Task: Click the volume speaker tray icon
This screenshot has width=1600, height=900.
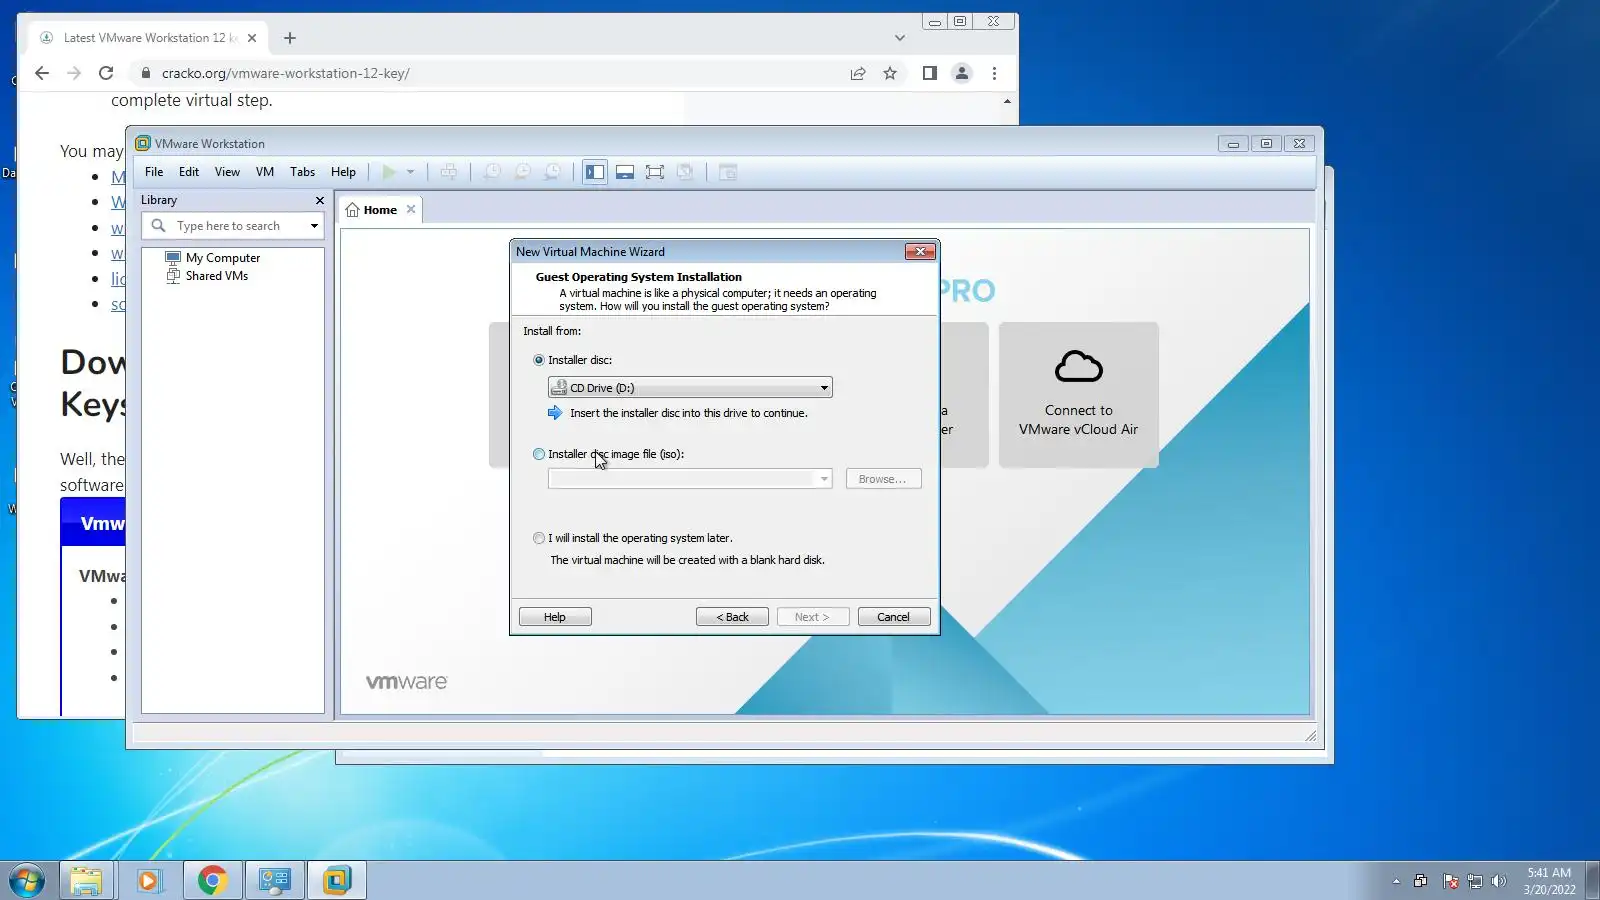Action: click(x=1498, y=881)
